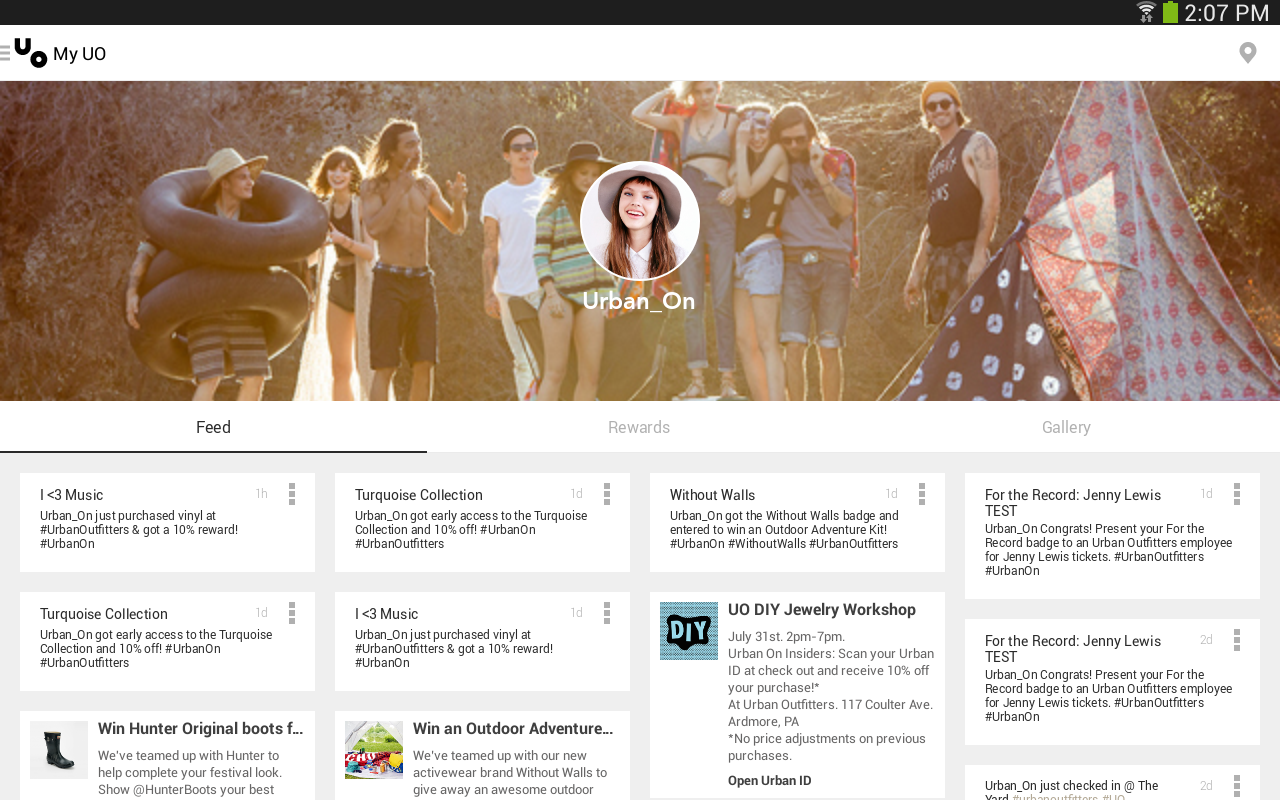
Task: Open overflow menu on 2d Jenny Lewis card
Action: 1237,640
